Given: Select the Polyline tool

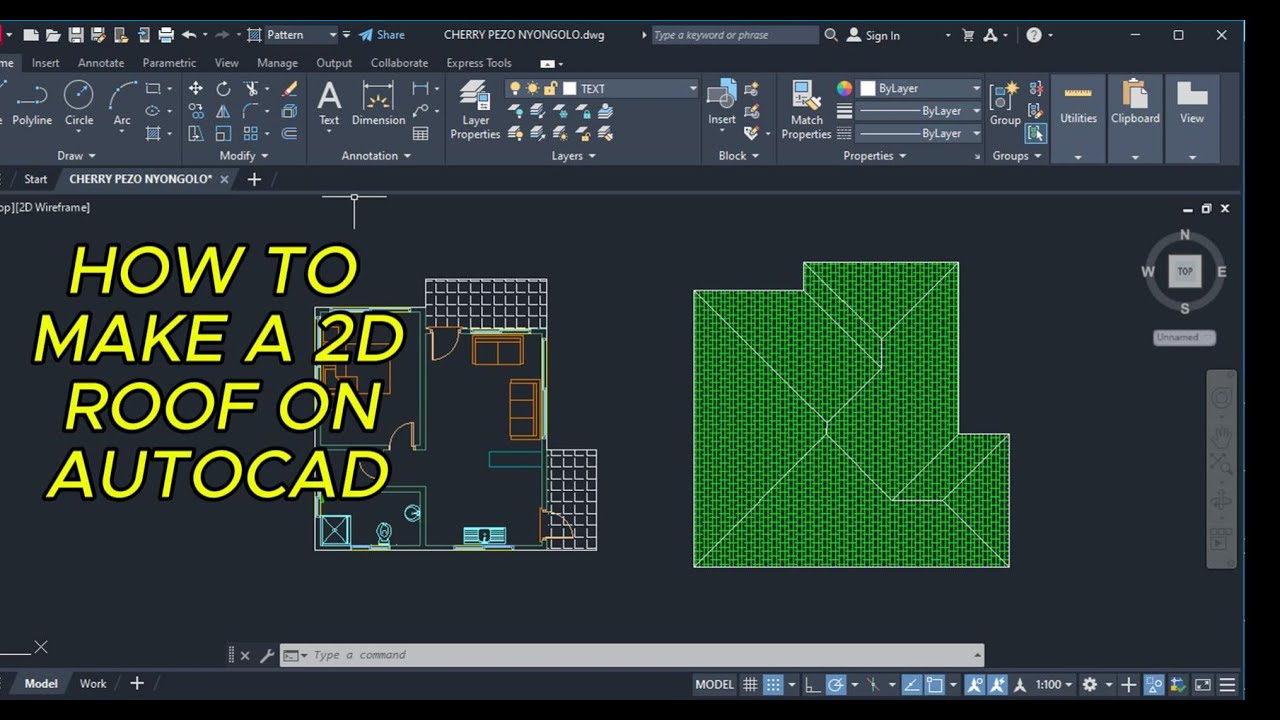Looking at the screenshot, I should coord(32,104).
